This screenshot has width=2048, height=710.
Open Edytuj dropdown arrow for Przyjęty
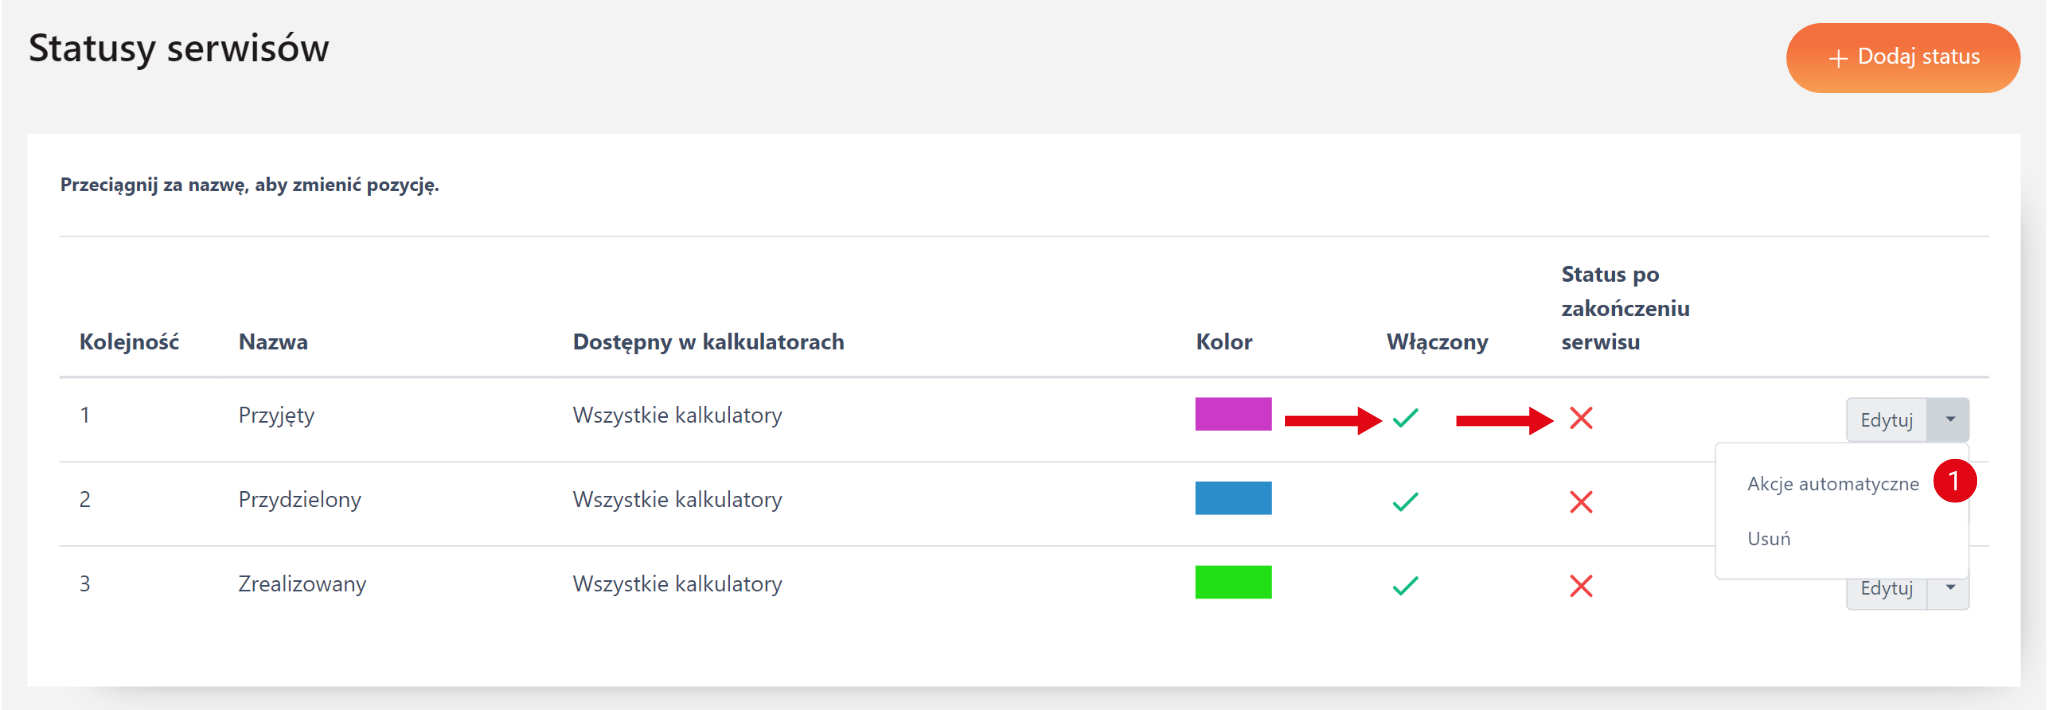(1949, 419)
